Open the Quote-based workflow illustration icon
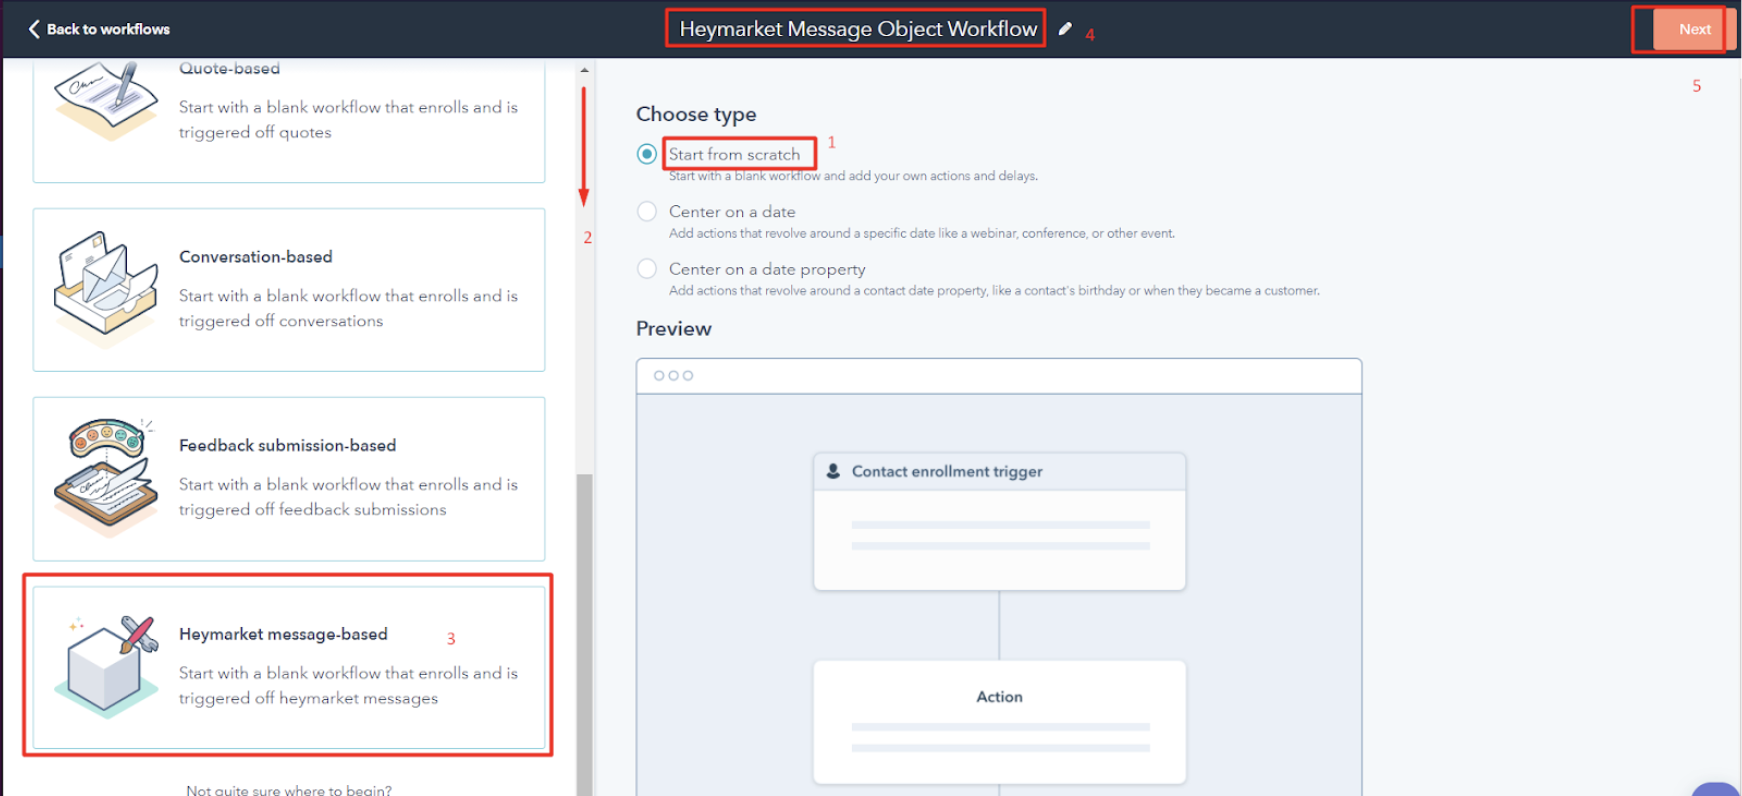This screenshot has height=796, width=1742. (106, 100)
